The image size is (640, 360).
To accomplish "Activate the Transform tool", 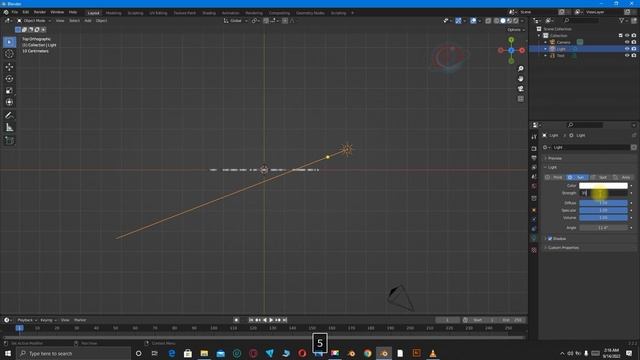I will click(9, 102).
